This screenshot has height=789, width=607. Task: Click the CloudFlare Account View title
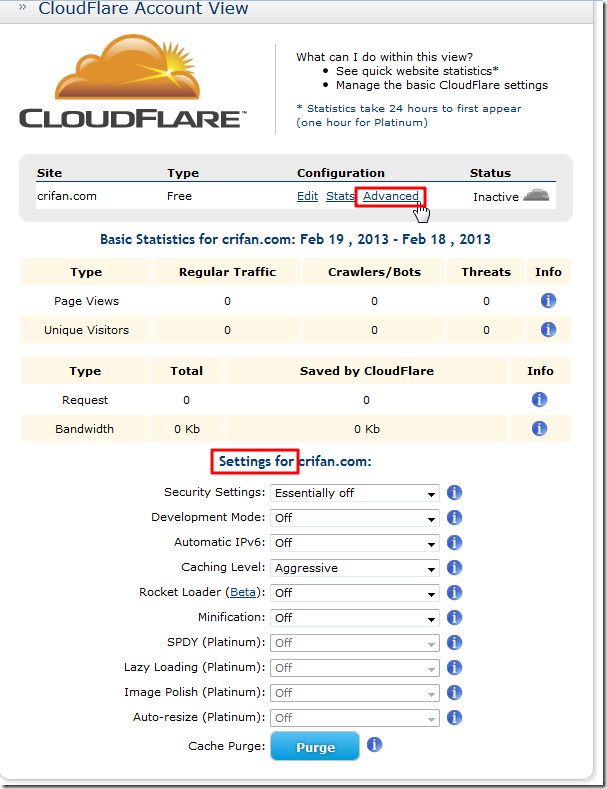point(143,8)
